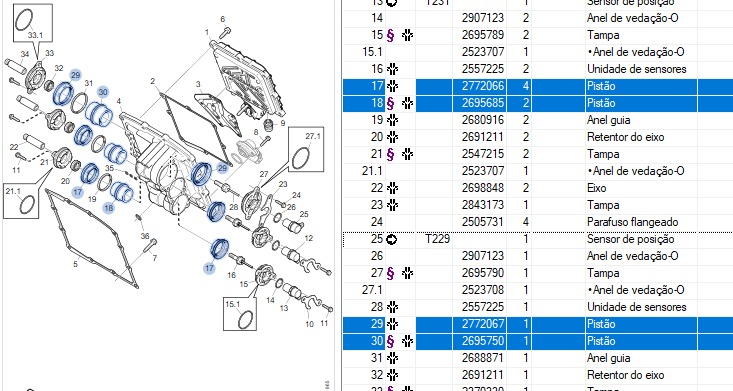
Task: Select part number 2772066 in the list
Action: tap(483, 86)
